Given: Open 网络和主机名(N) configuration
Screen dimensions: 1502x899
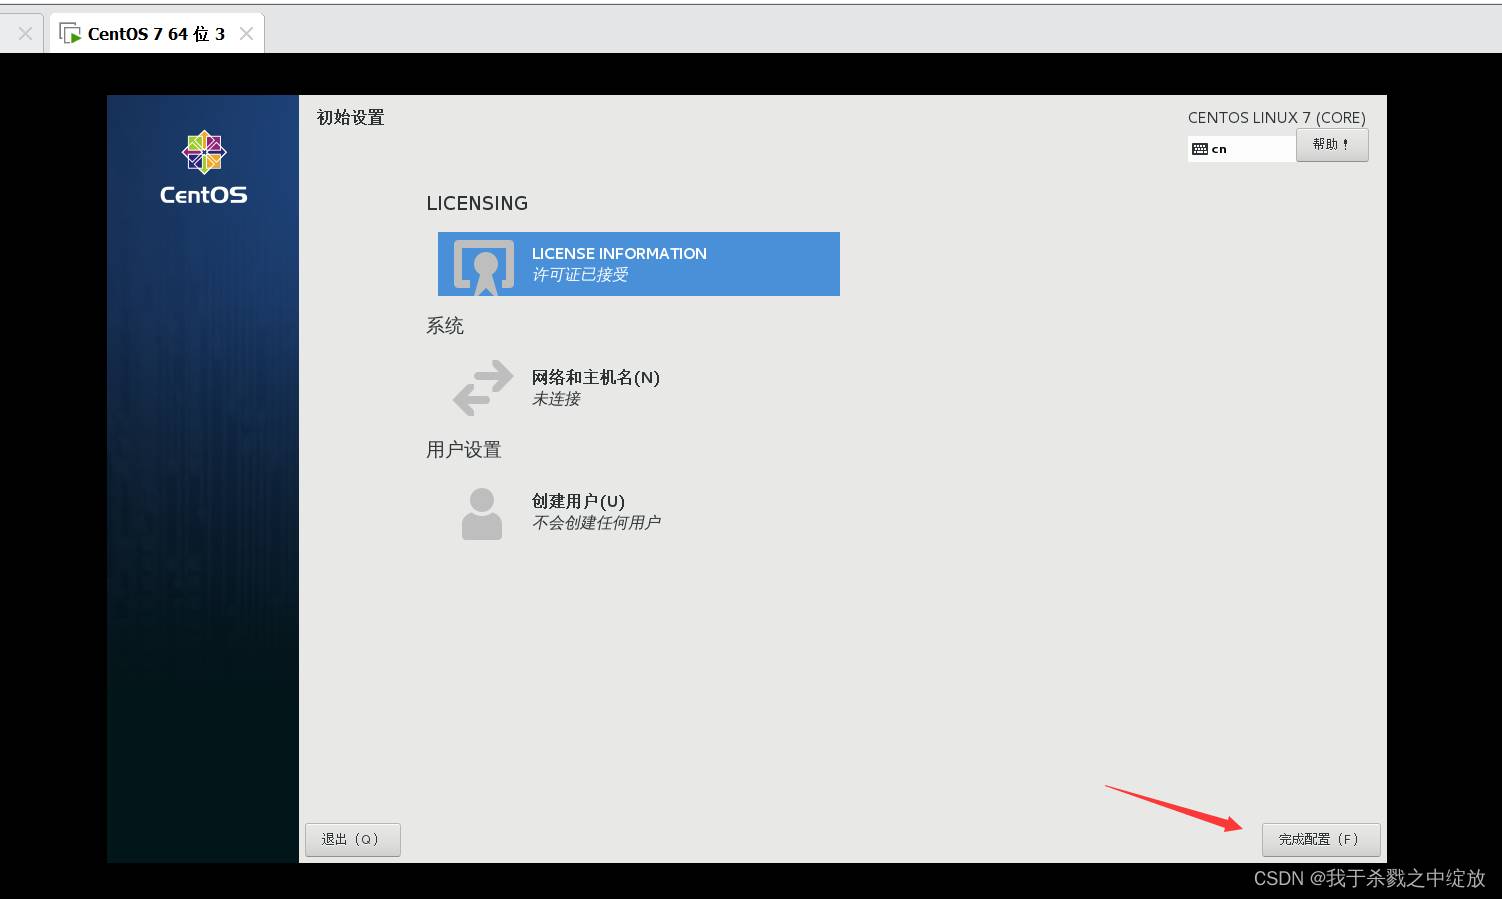Looking at the screenshot, I should pos(595,377).
